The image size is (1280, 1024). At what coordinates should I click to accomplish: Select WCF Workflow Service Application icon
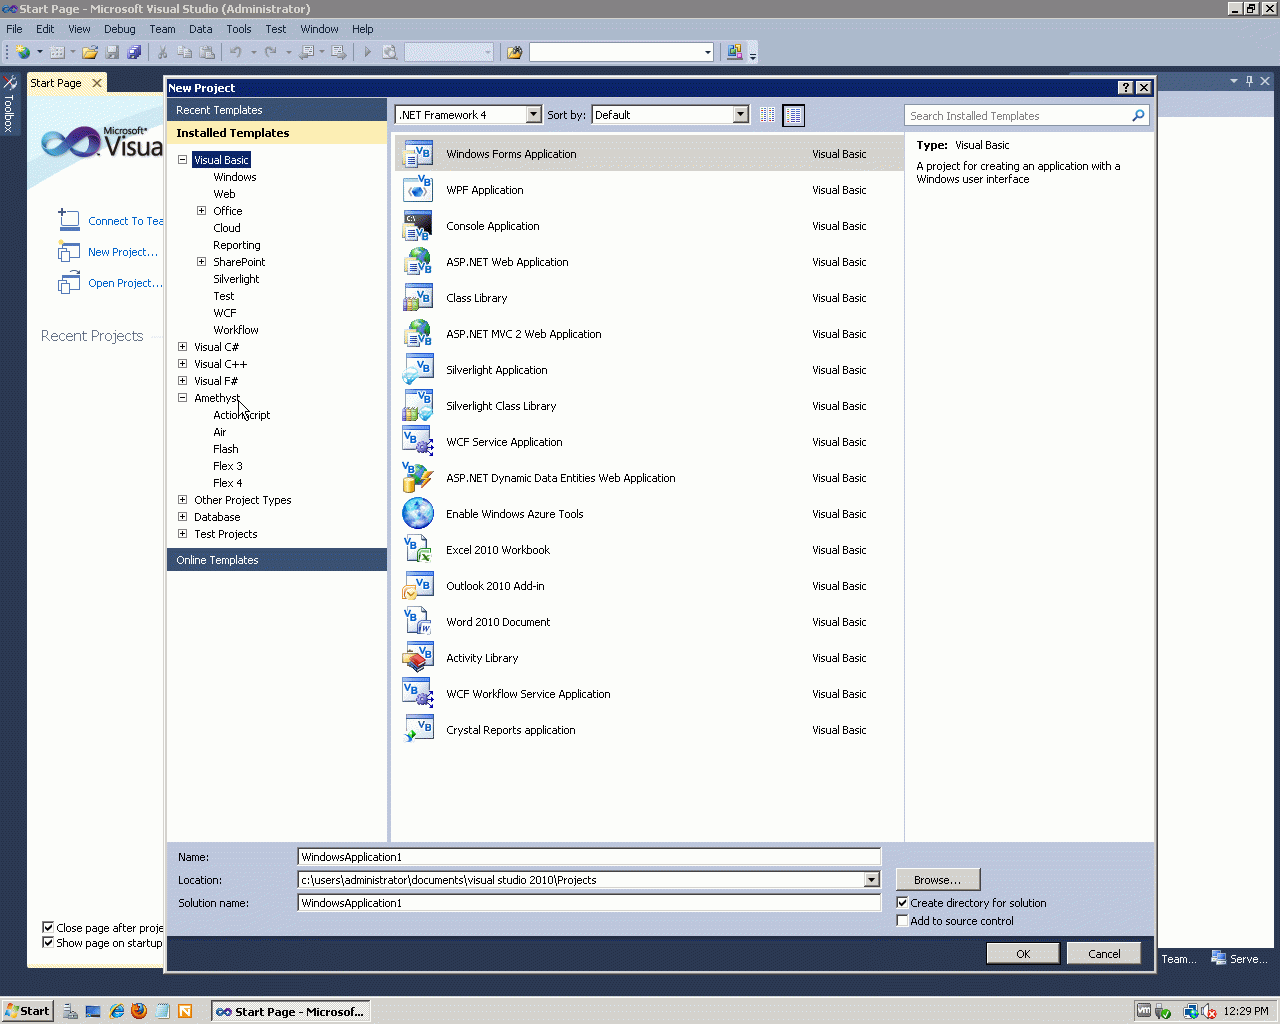pos(418,694)
